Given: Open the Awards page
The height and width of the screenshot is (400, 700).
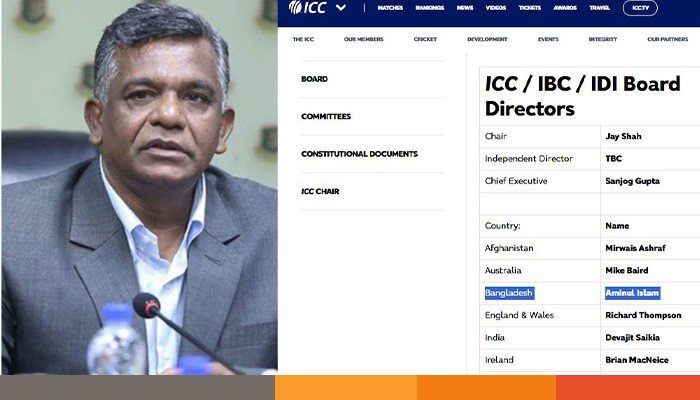Looking at the screenshot, I should click(x=565, y=8).
